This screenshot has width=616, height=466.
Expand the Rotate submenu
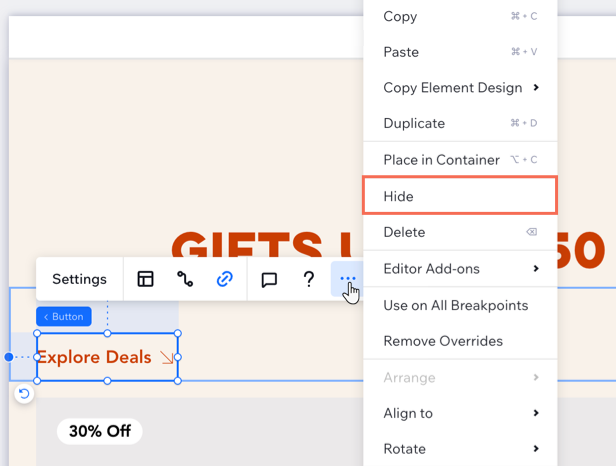460,449
